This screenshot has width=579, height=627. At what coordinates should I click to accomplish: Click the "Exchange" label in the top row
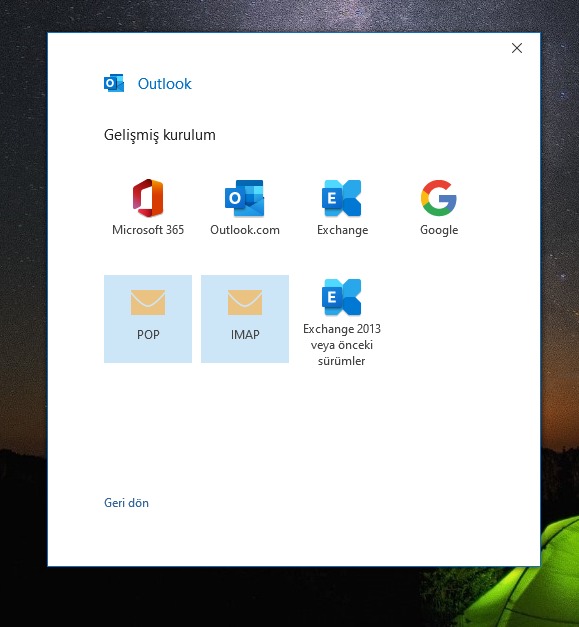(x=342, y=230)
